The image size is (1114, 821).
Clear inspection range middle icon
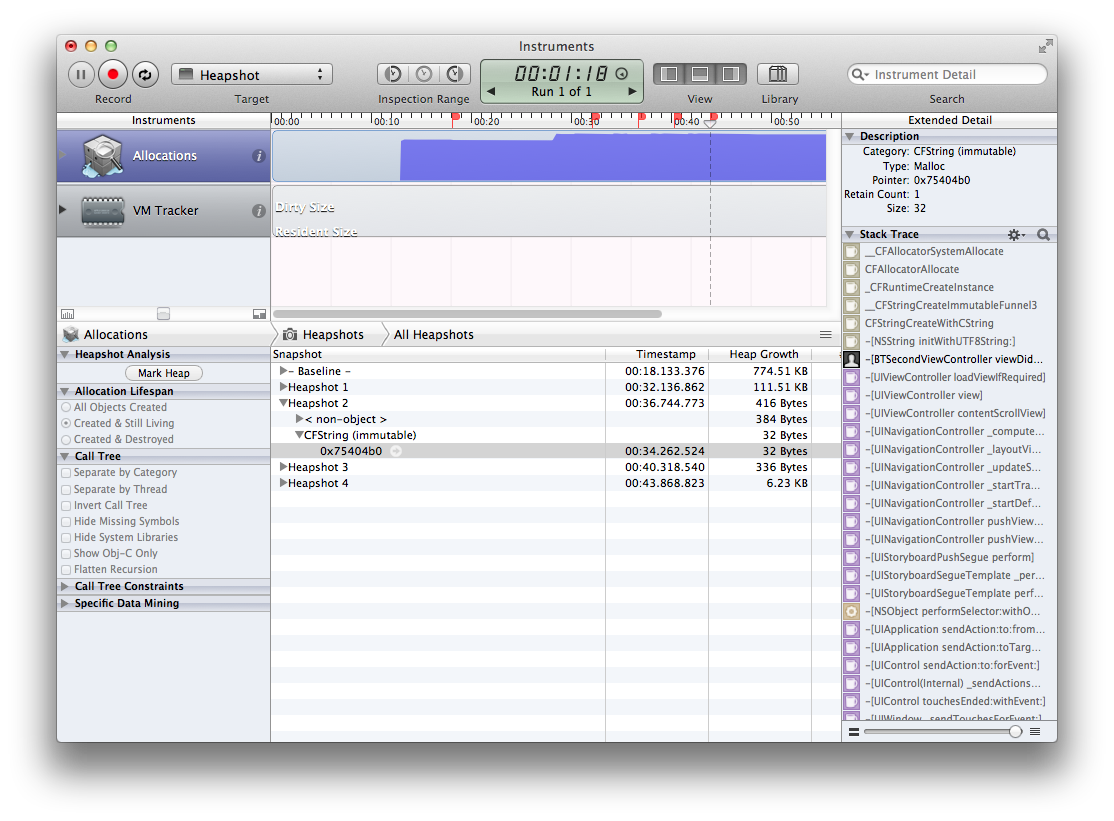click(x=424, y=74)
